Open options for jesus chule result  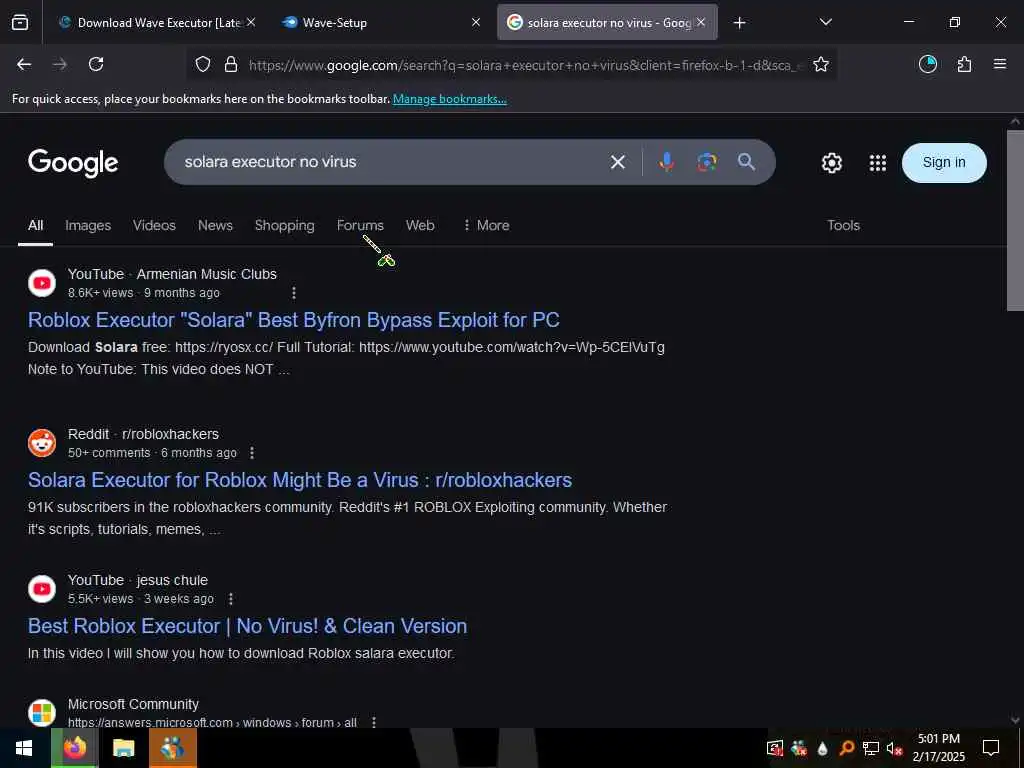(x=231, y=599)
